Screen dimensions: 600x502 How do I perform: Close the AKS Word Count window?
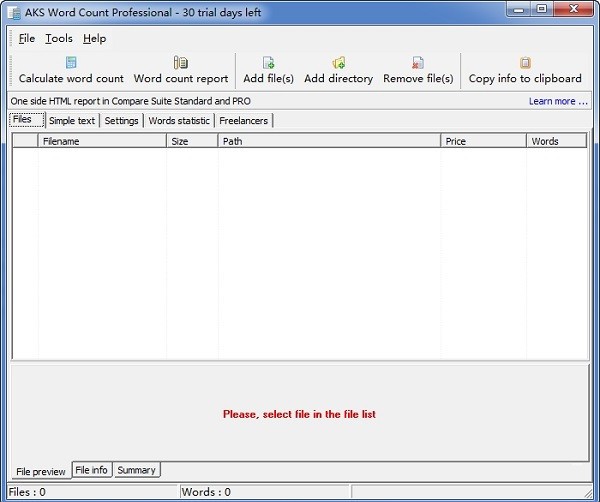click(573, 9)
